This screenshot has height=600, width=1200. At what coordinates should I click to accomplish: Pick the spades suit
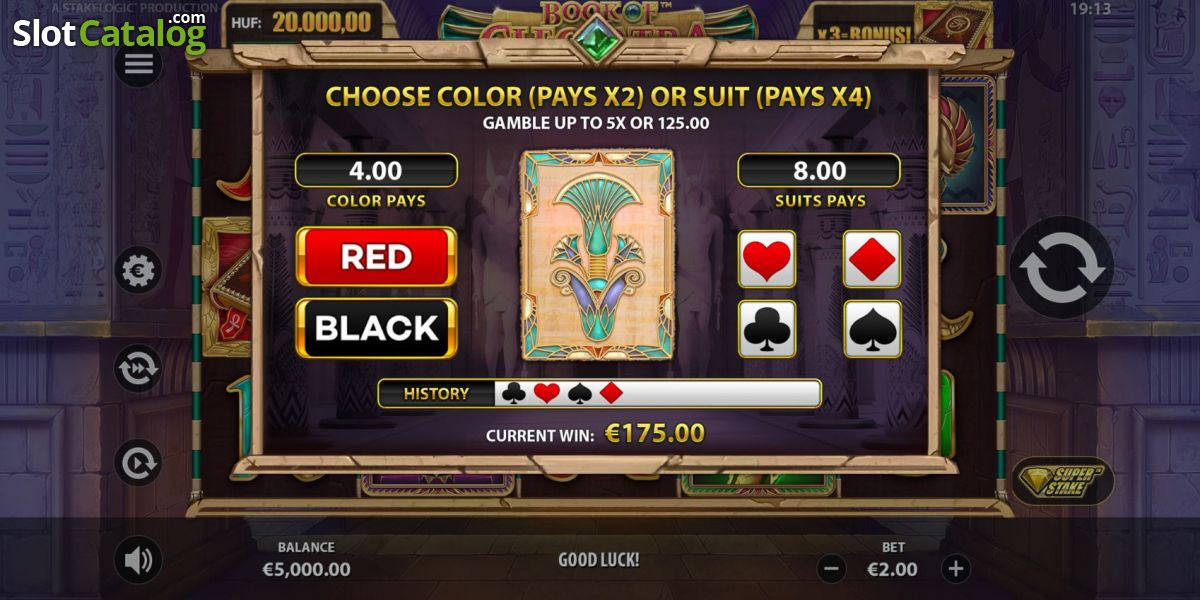point(872,328)
